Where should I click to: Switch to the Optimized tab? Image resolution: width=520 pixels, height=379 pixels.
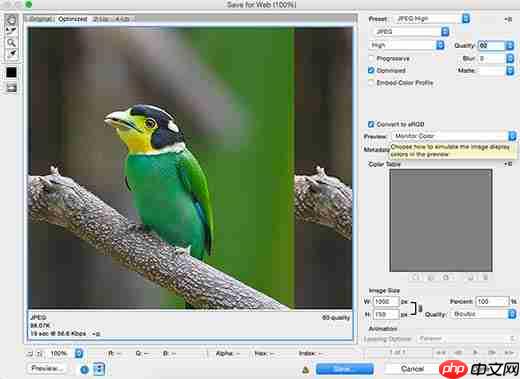click(73, 19)
